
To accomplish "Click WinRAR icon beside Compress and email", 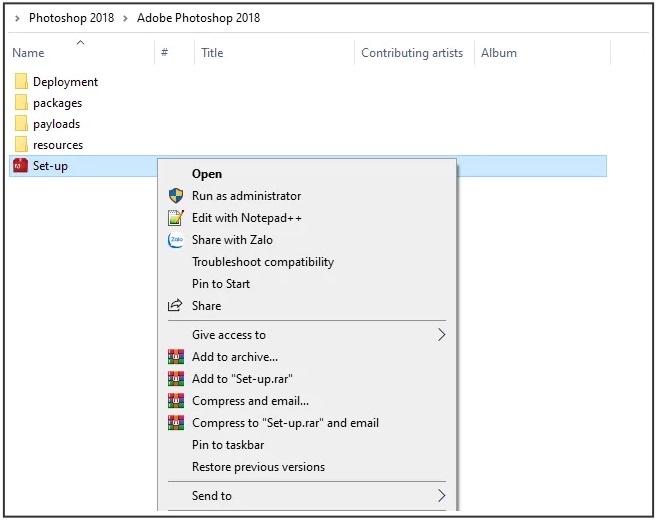I will coord(176,401).
